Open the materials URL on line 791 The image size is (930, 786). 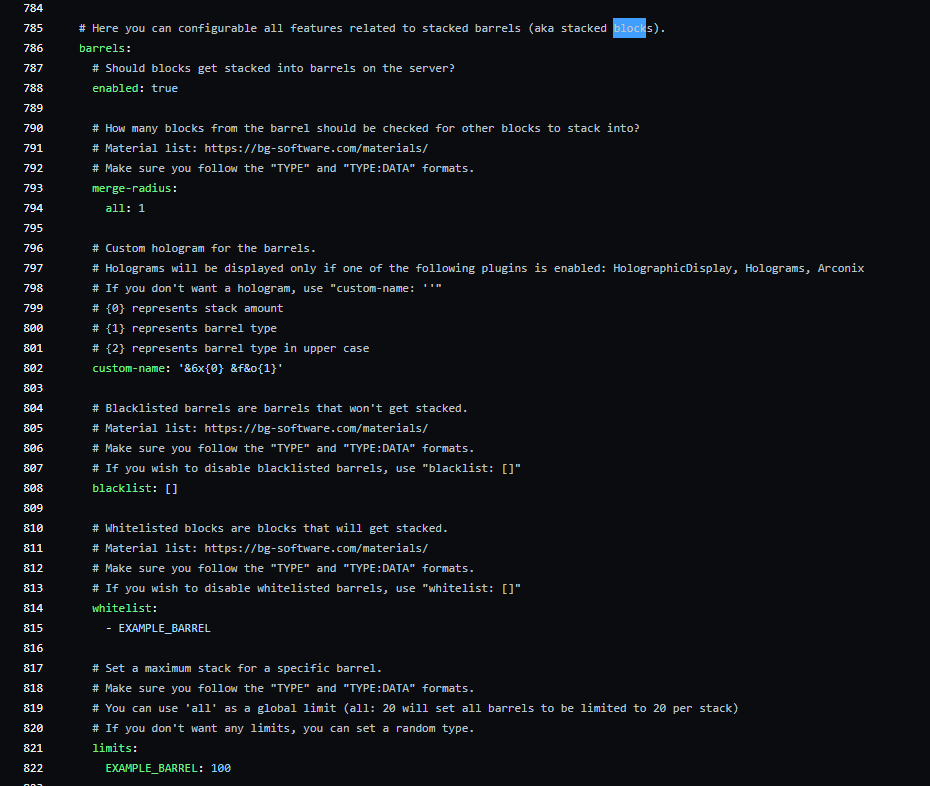point(316,148)
